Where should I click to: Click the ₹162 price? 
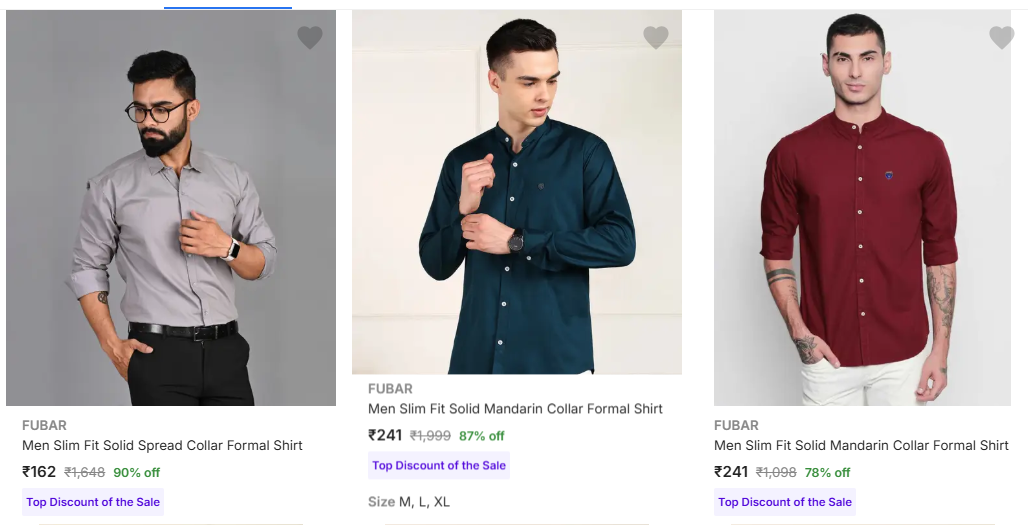coord(40,472)
